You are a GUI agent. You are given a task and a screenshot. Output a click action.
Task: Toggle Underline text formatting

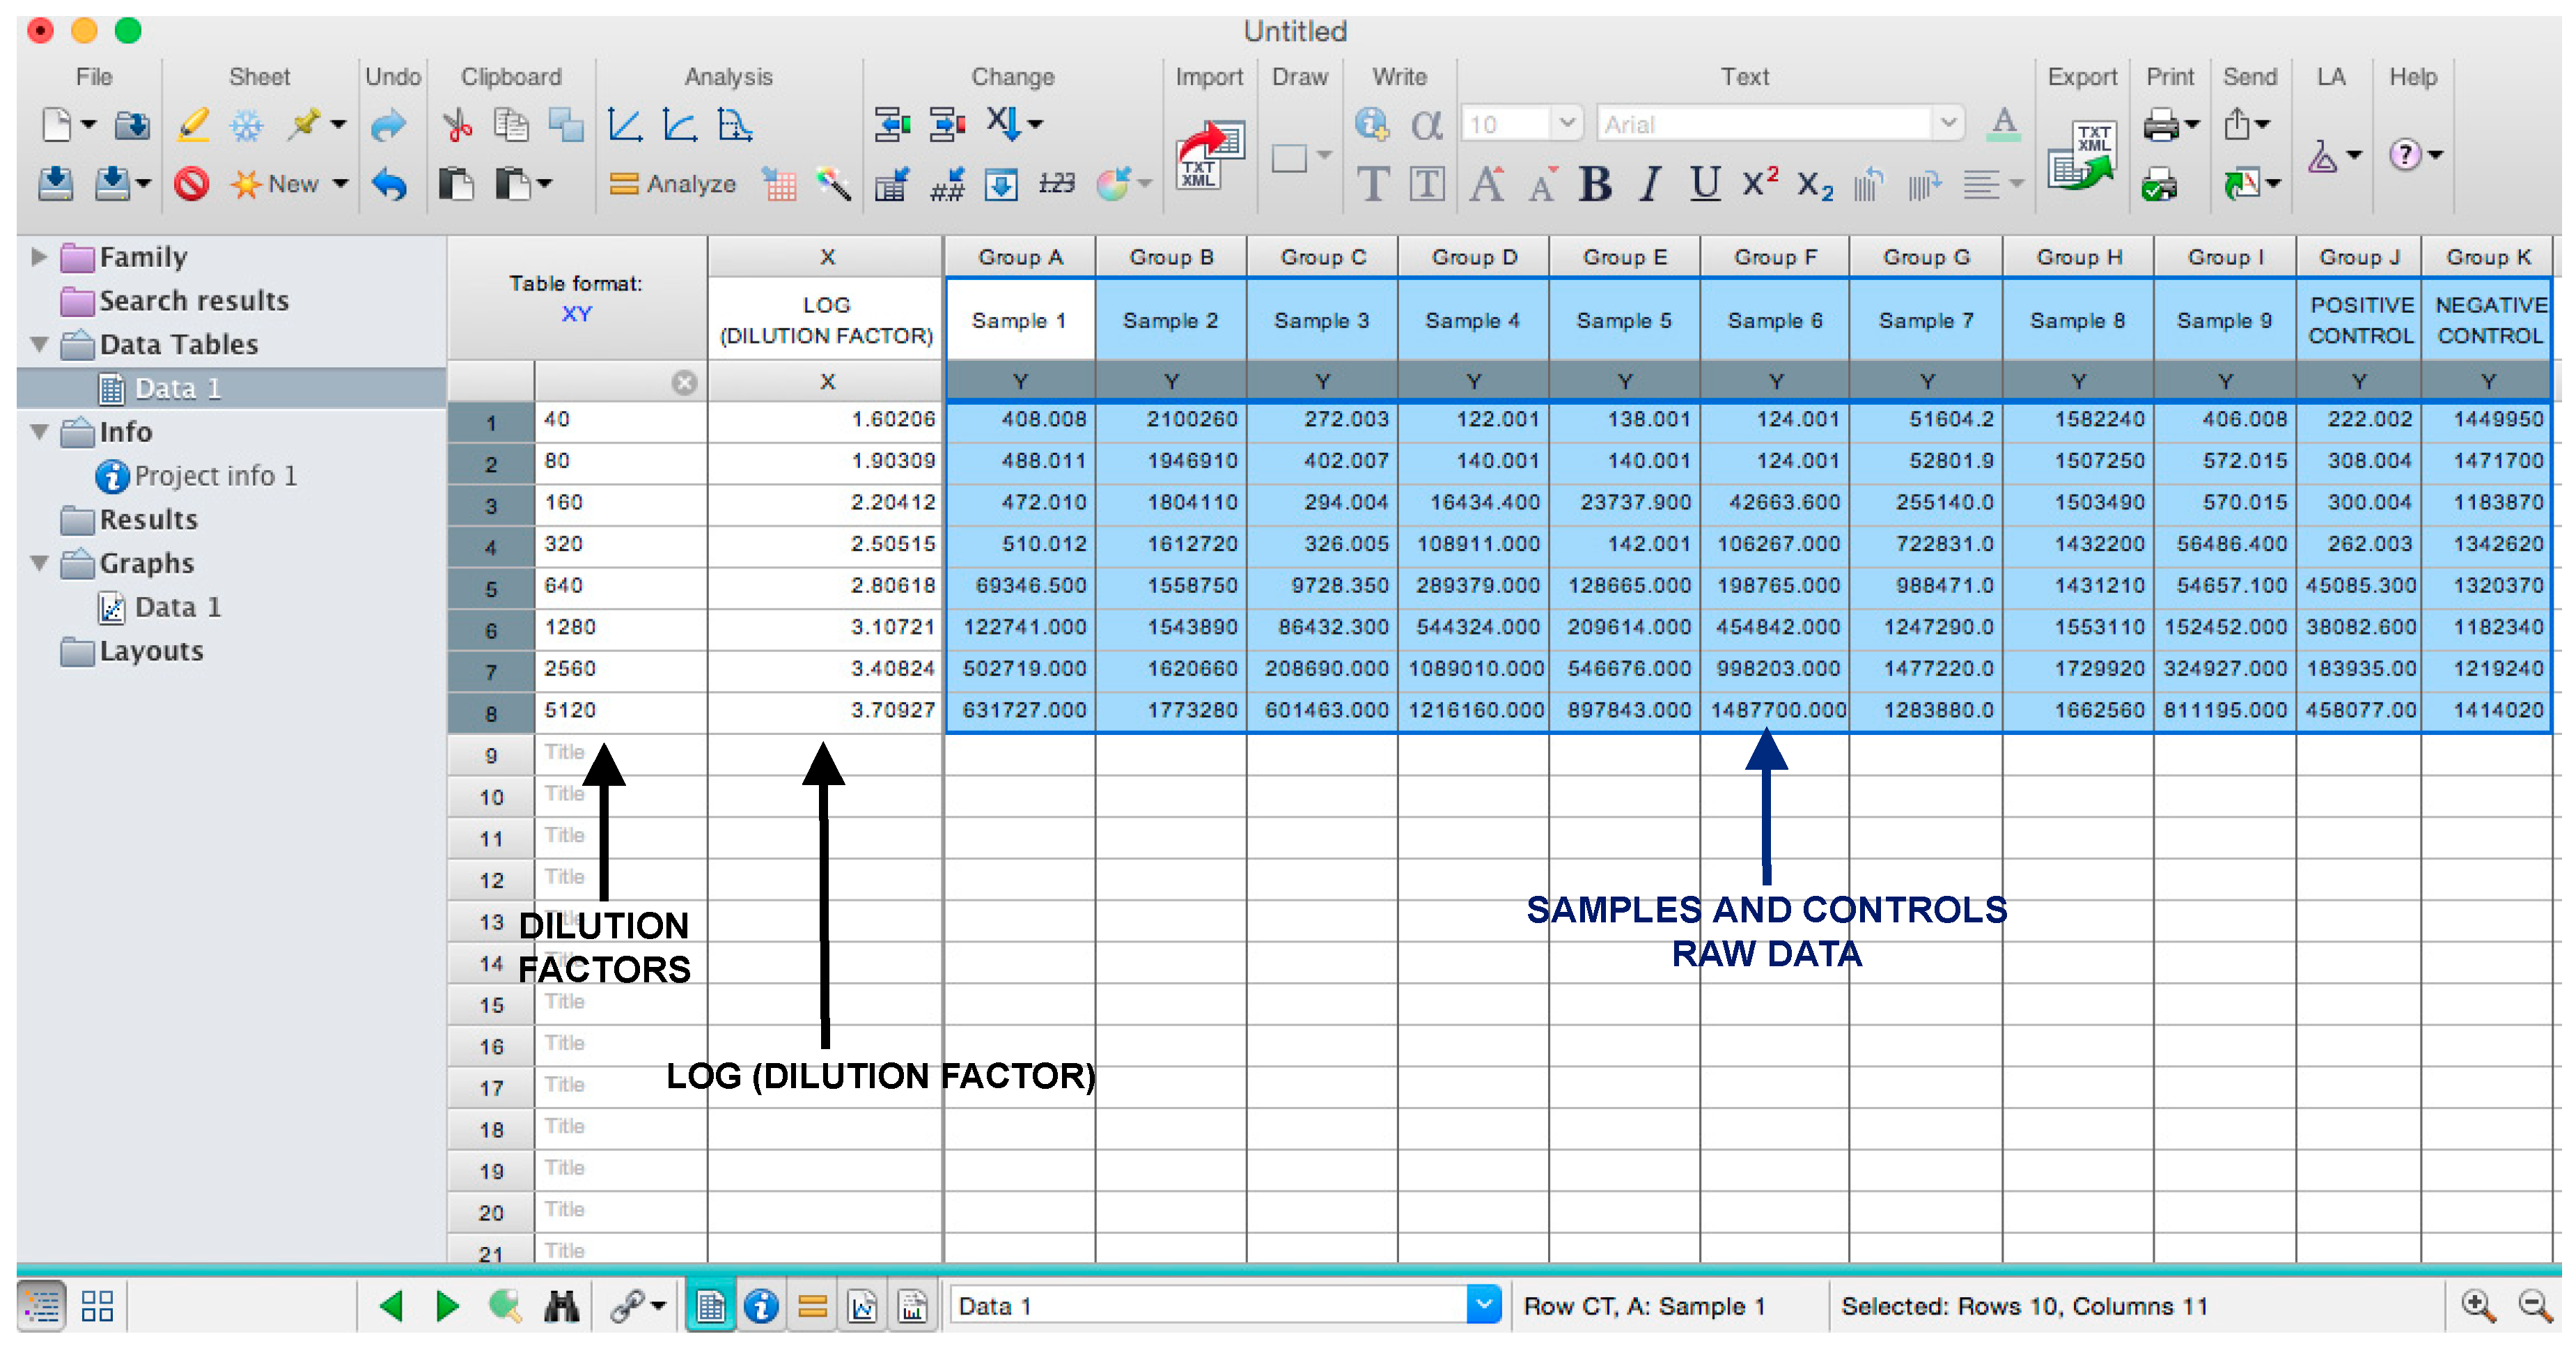tap(1704, 184)
